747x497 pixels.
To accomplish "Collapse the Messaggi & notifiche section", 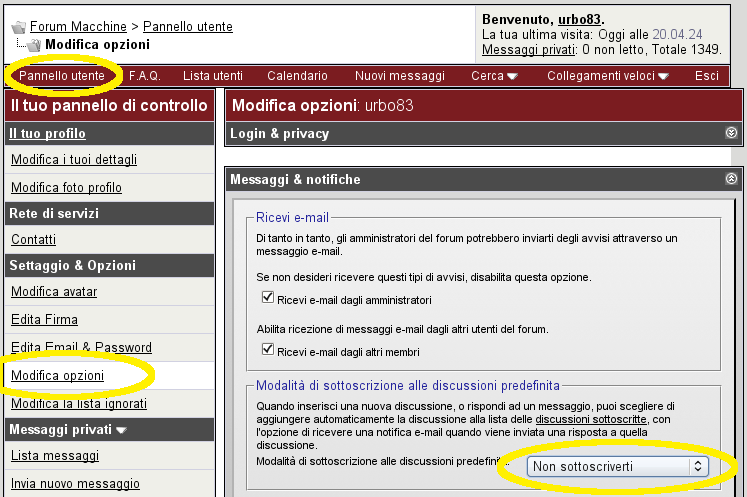I will [731, 179].
